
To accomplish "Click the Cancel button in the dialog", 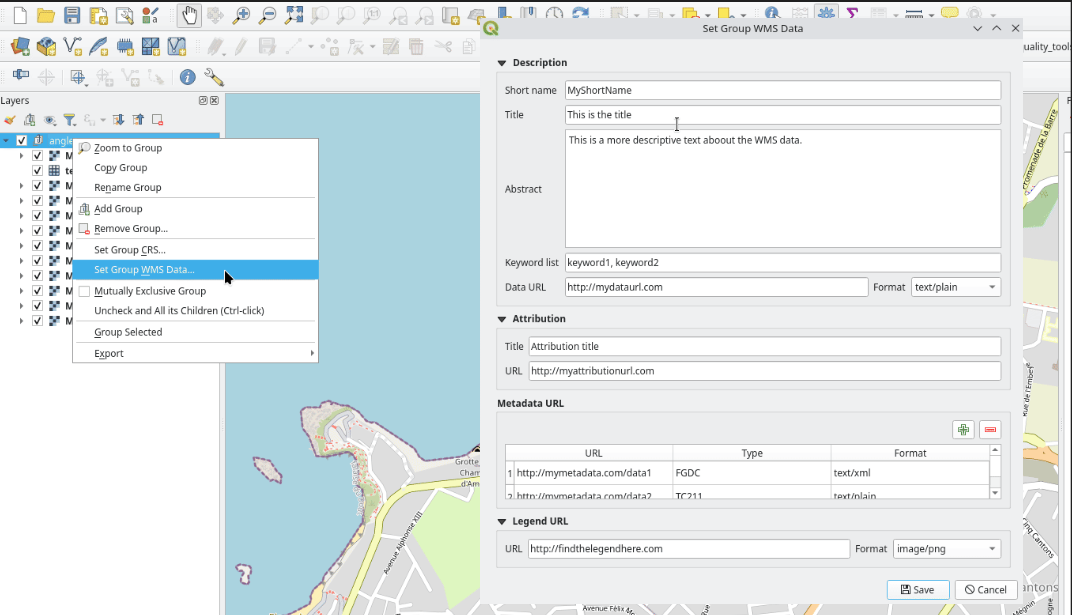I will click(x=985, y=590).
